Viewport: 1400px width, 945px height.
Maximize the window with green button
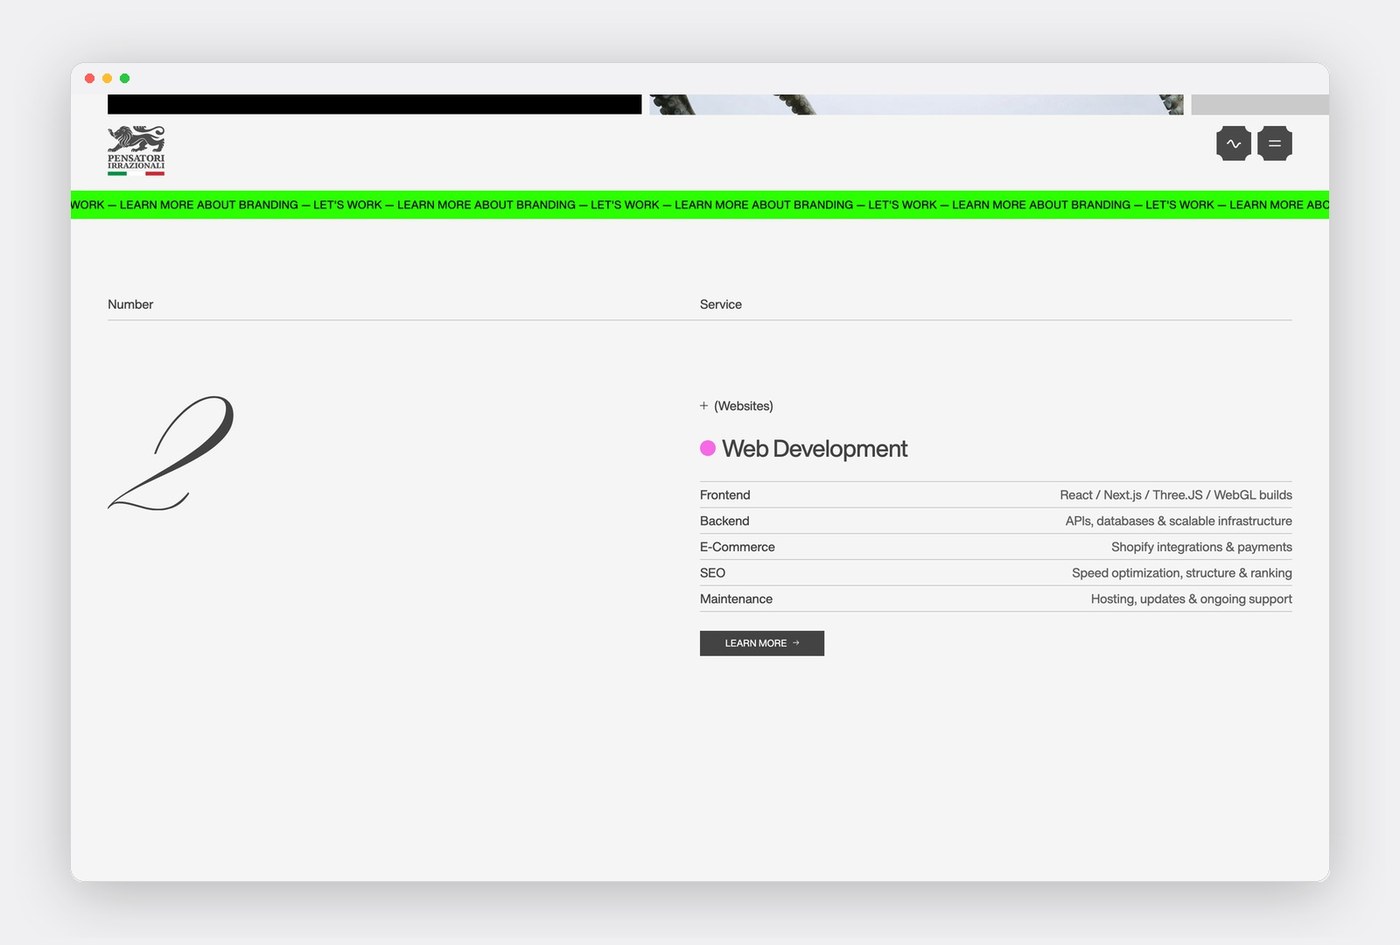click(125, 78)
